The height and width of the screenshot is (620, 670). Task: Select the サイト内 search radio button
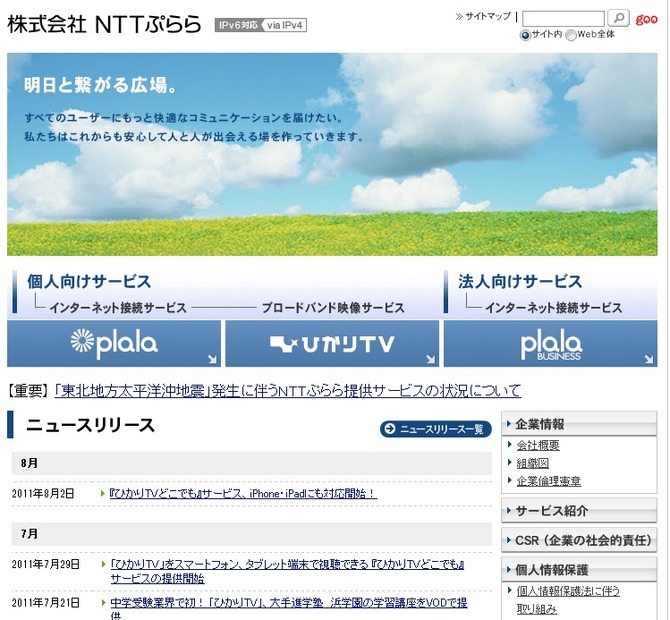pyautogui.click(x=525, y=35)
